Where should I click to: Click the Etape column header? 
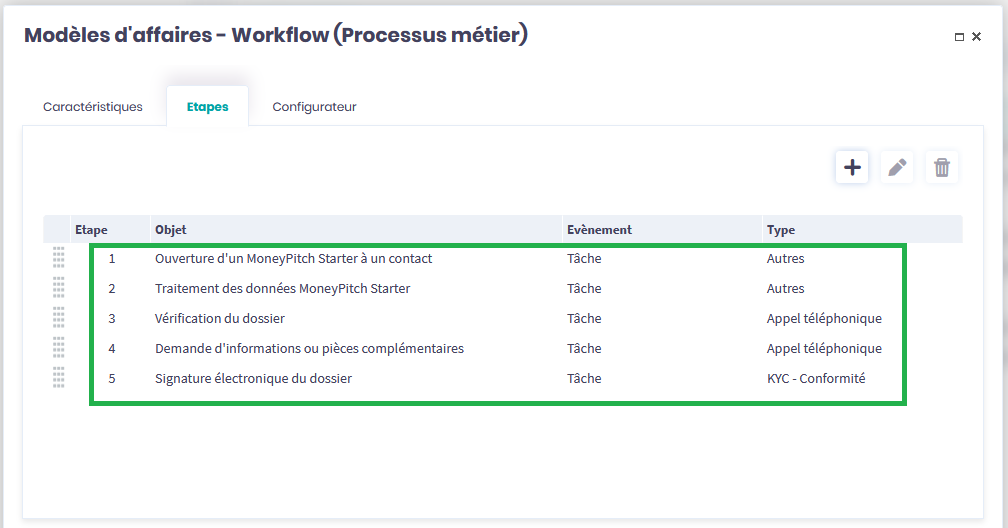tap(91, 230)
